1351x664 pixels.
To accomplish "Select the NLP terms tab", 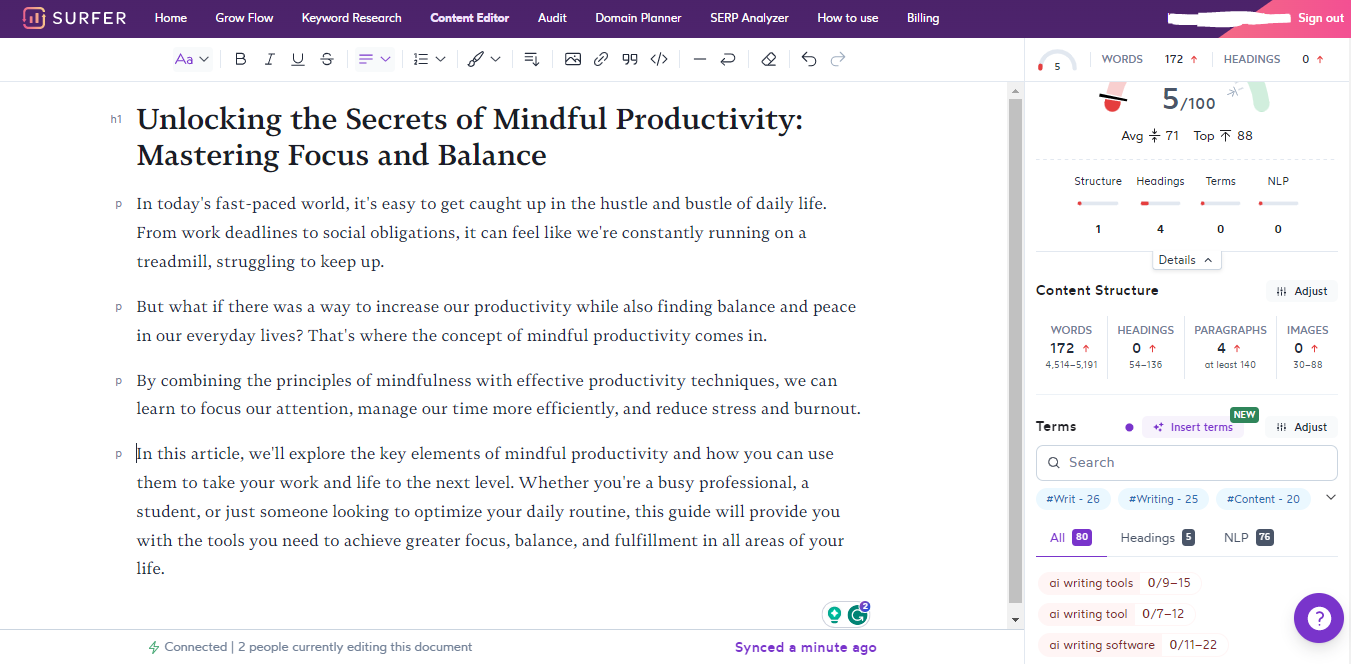I will coord(1248,538).
